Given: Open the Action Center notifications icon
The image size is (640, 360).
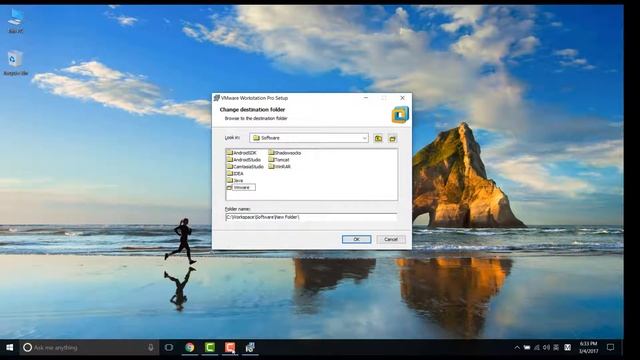Looking at the screenshot, I should coord(610,347).
